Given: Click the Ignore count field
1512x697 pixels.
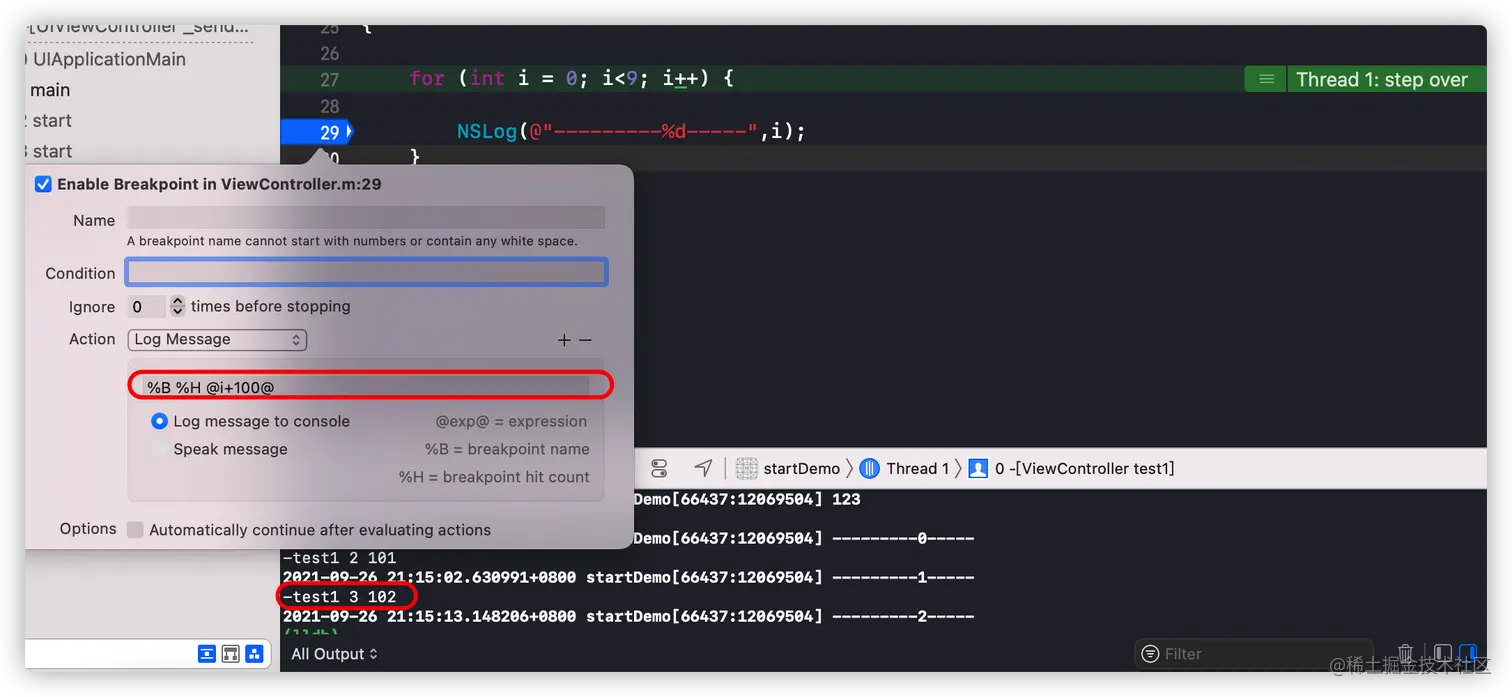Looking at the screenshot, I should pyautogui.click(x=146, y=306).
